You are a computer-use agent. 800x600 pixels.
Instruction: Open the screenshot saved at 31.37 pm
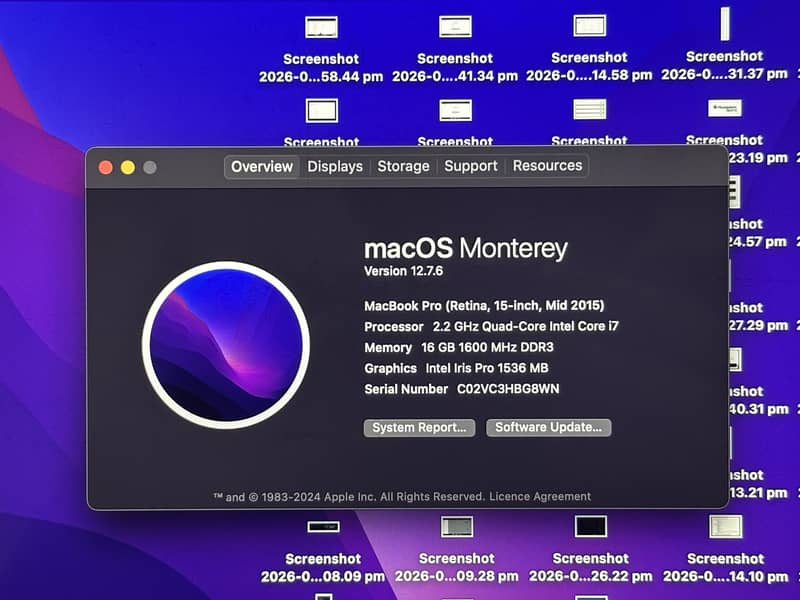pos(724,25)
